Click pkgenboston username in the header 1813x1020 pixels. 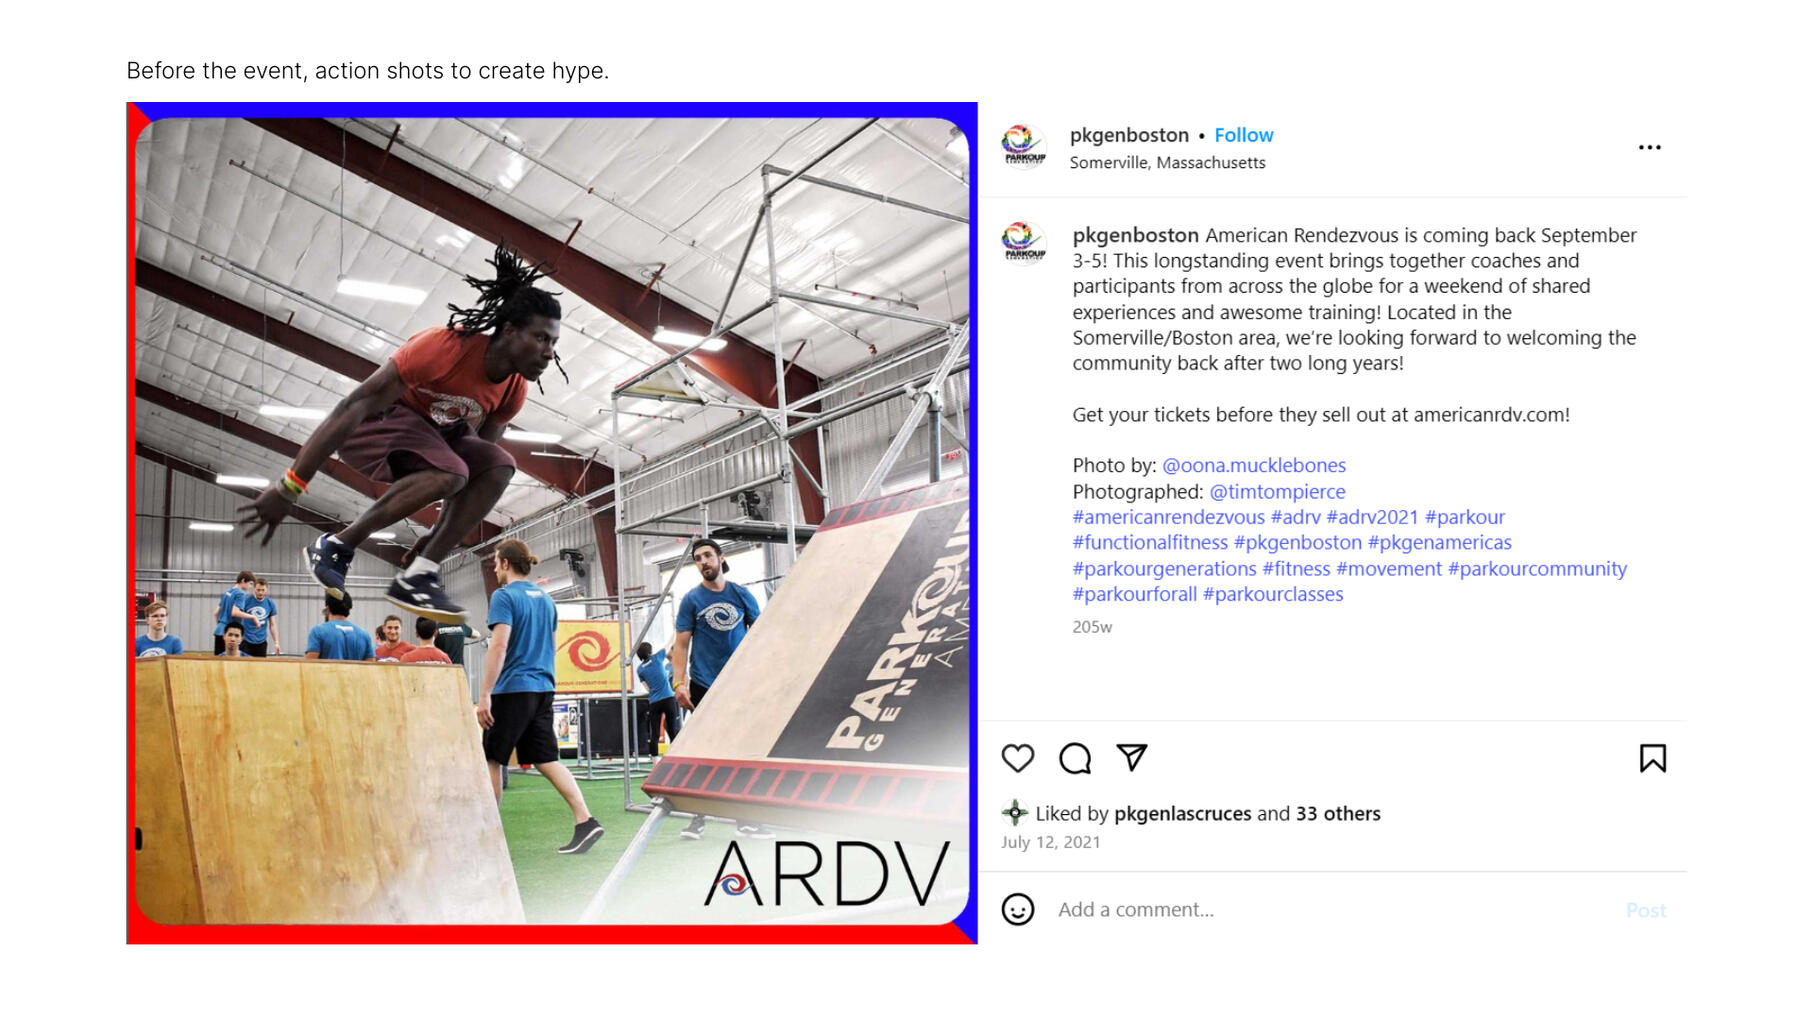pos(1129,135)
